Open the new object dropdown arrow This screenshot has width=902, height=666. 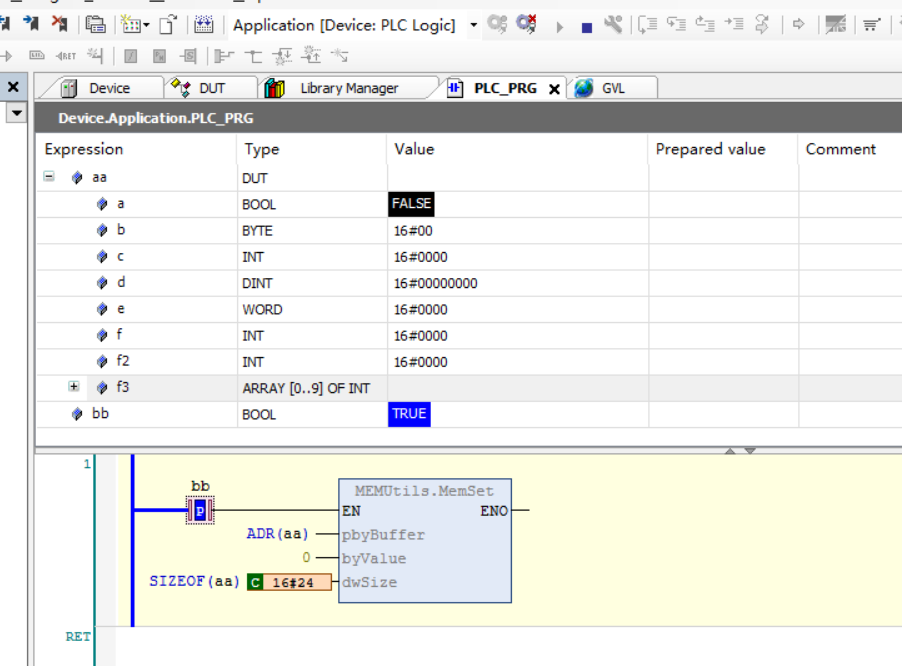(147, 25)
